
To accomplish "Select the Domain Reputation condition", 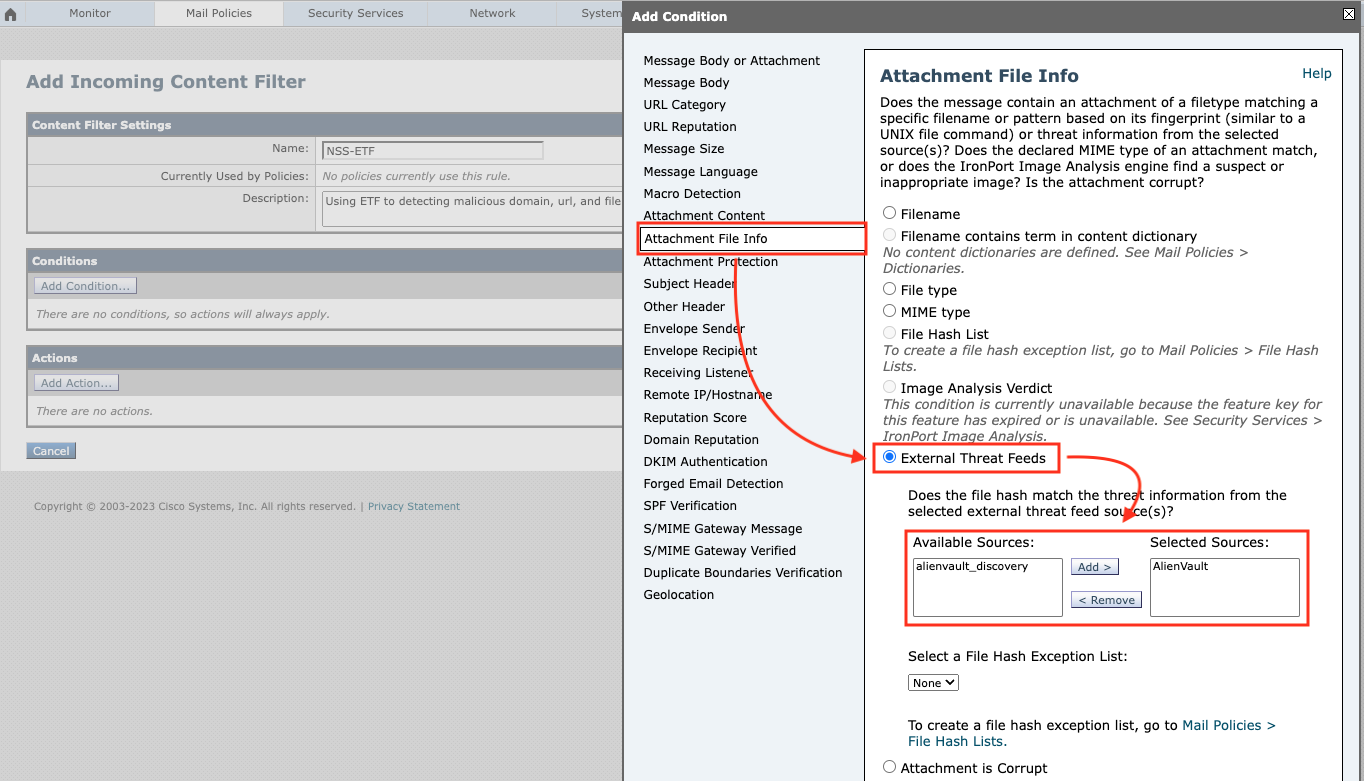I will 700,439.
